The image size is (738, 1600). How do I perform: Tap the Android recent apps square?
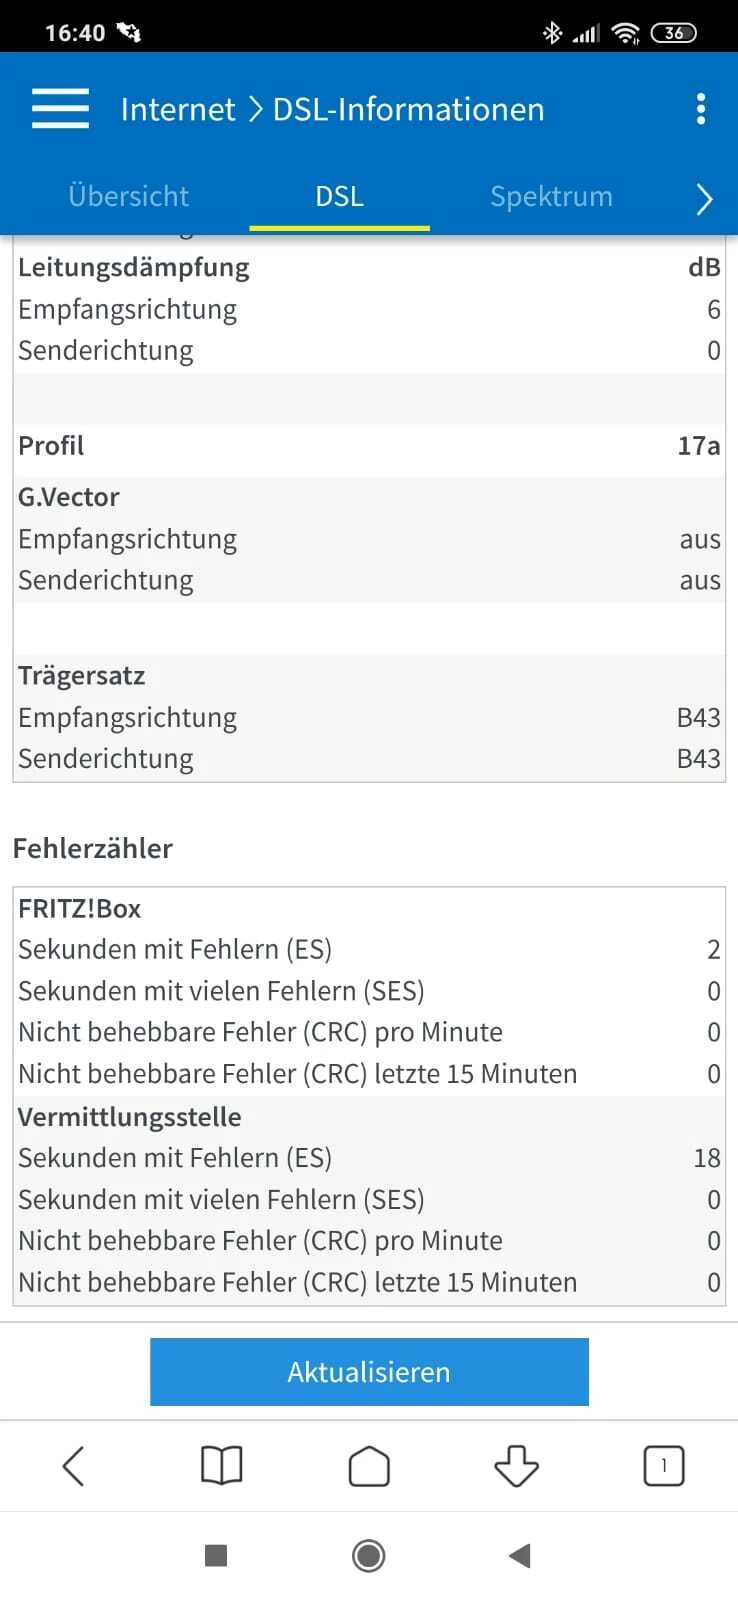tap(216, 1555)
